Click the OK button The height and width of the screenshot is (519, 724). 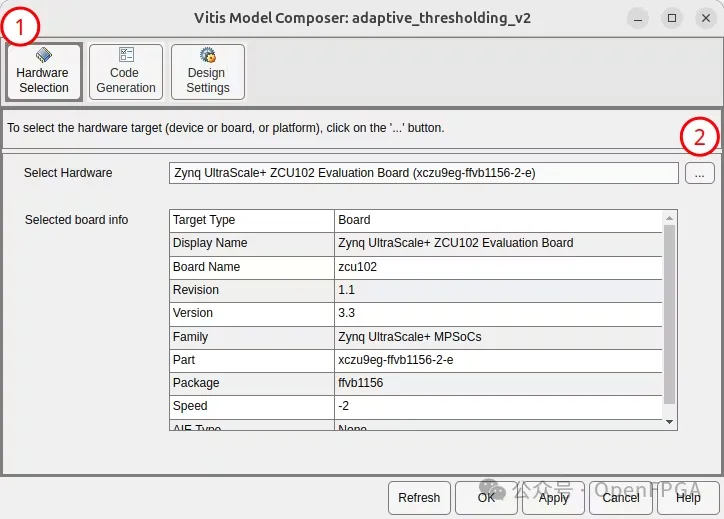tap(485, 497)
